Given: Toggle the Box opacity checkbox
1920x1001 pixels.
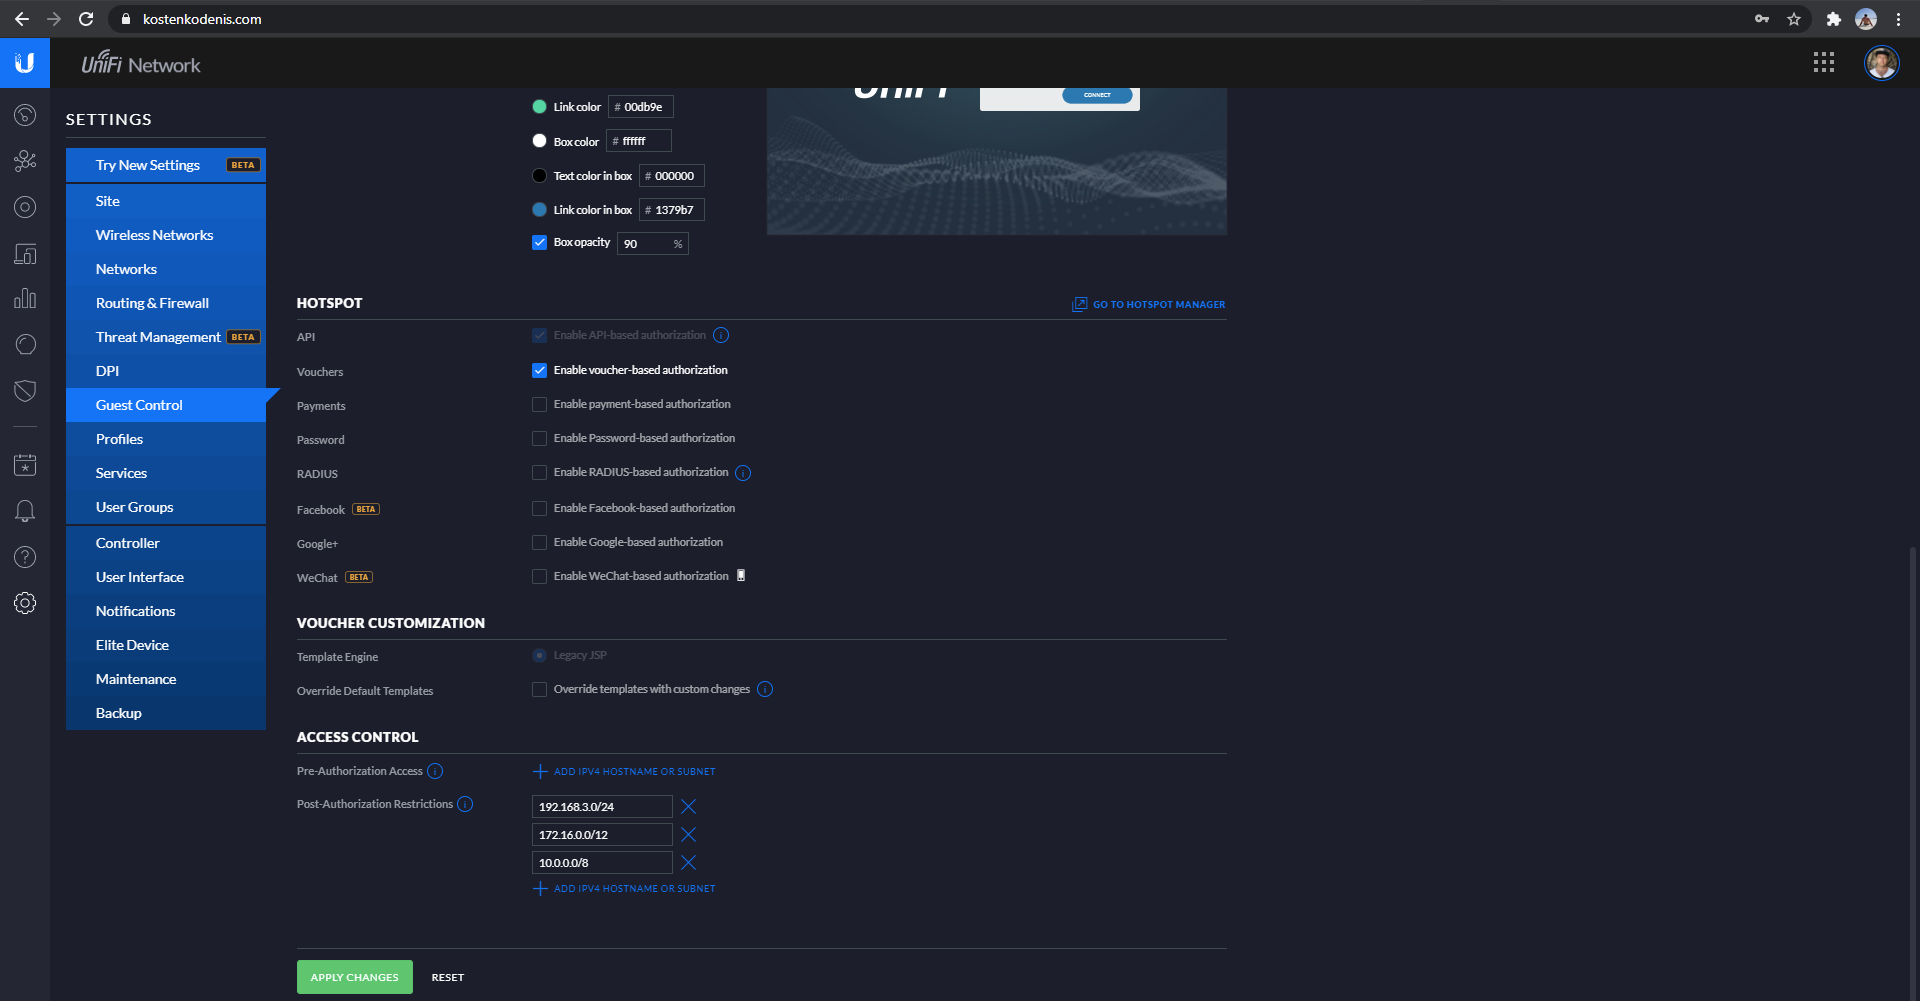Looking at the screenshot, I should point(540,242).
